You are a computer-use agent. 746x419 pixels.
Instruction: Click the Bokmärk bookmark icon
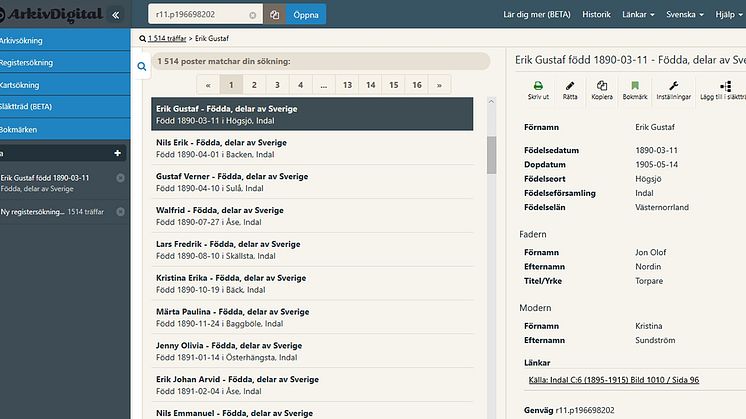point(635,90)
